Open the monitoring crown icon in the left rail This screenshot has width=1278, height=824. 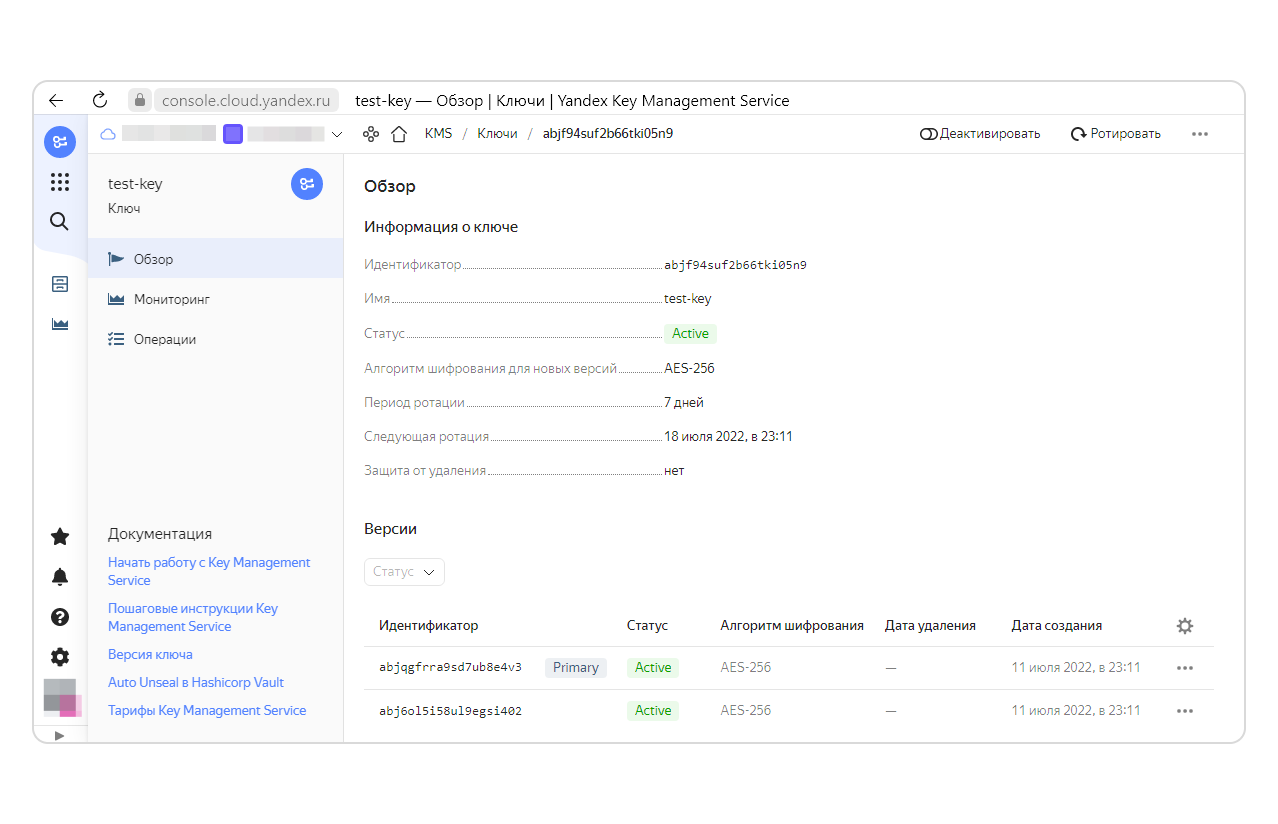(60, 324)
